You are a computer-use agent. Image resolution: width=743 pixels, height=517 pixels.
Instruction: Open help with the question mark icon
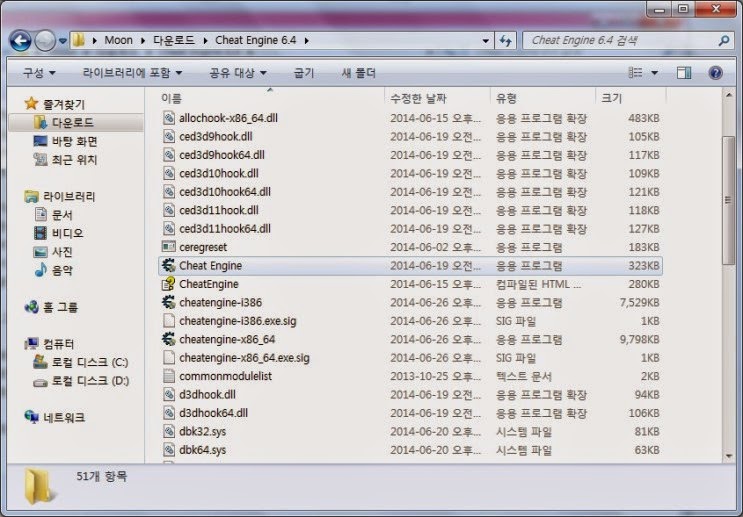716,73
